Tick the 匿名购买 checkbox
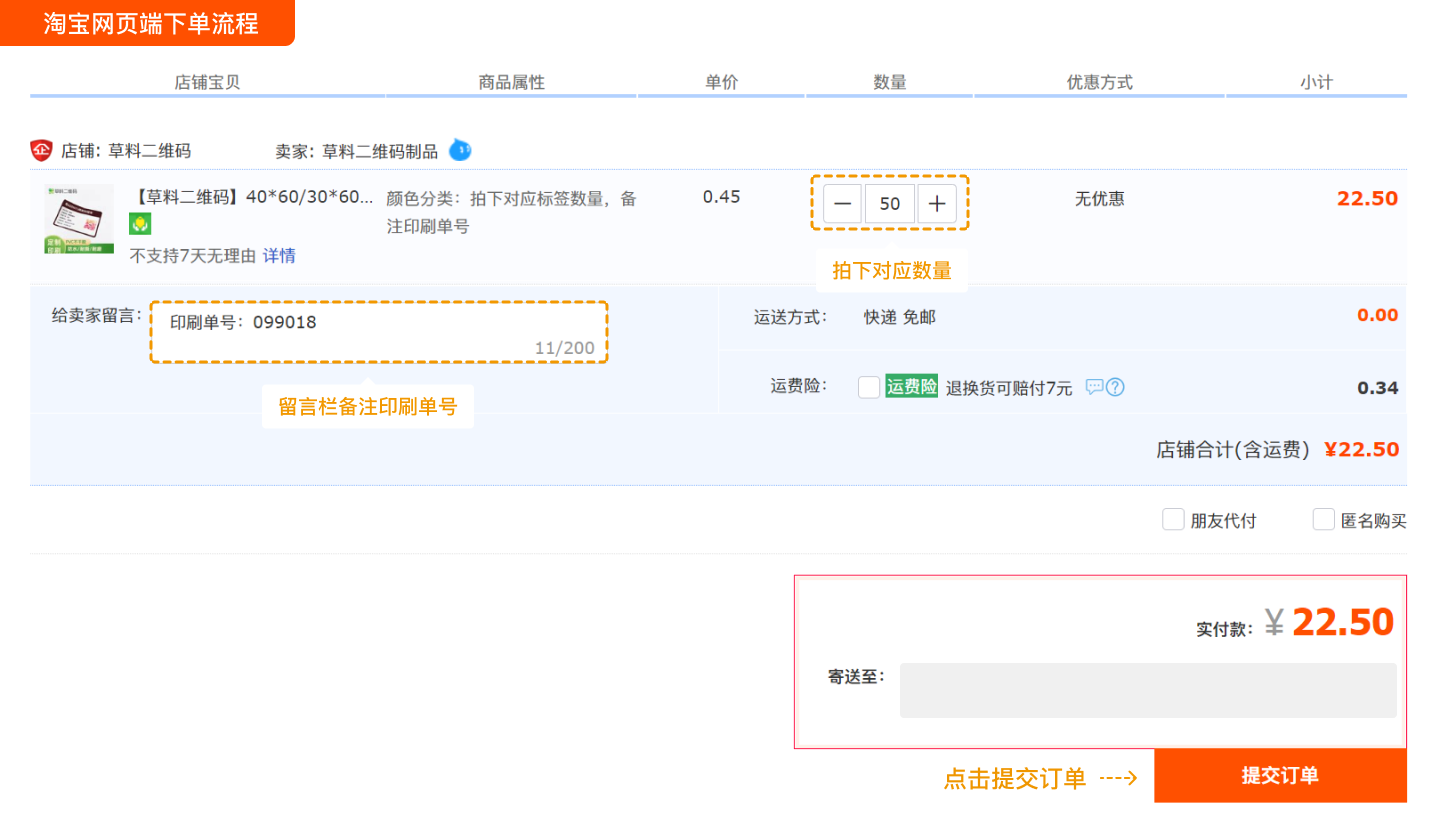 (x=1324, y=520)
